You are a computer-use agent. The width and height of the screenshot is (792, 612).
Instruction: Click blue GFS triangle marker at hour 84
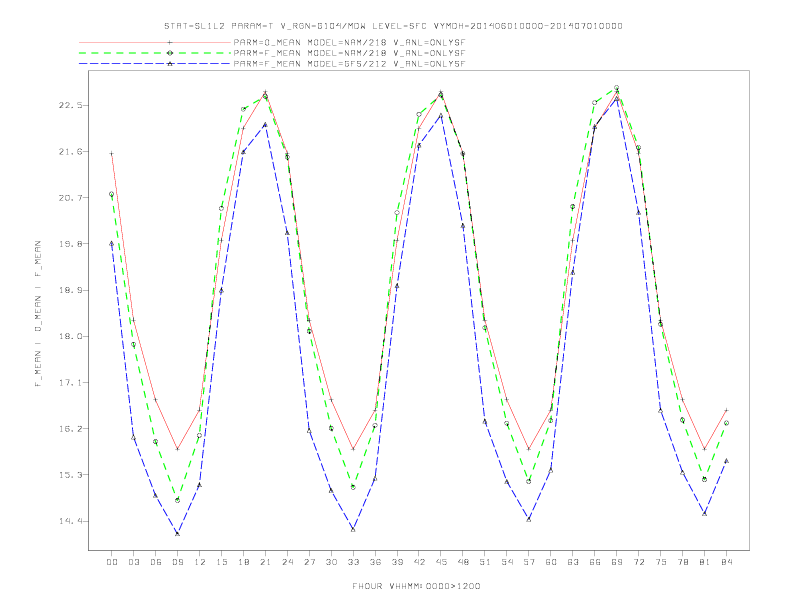tap(726, 461)
